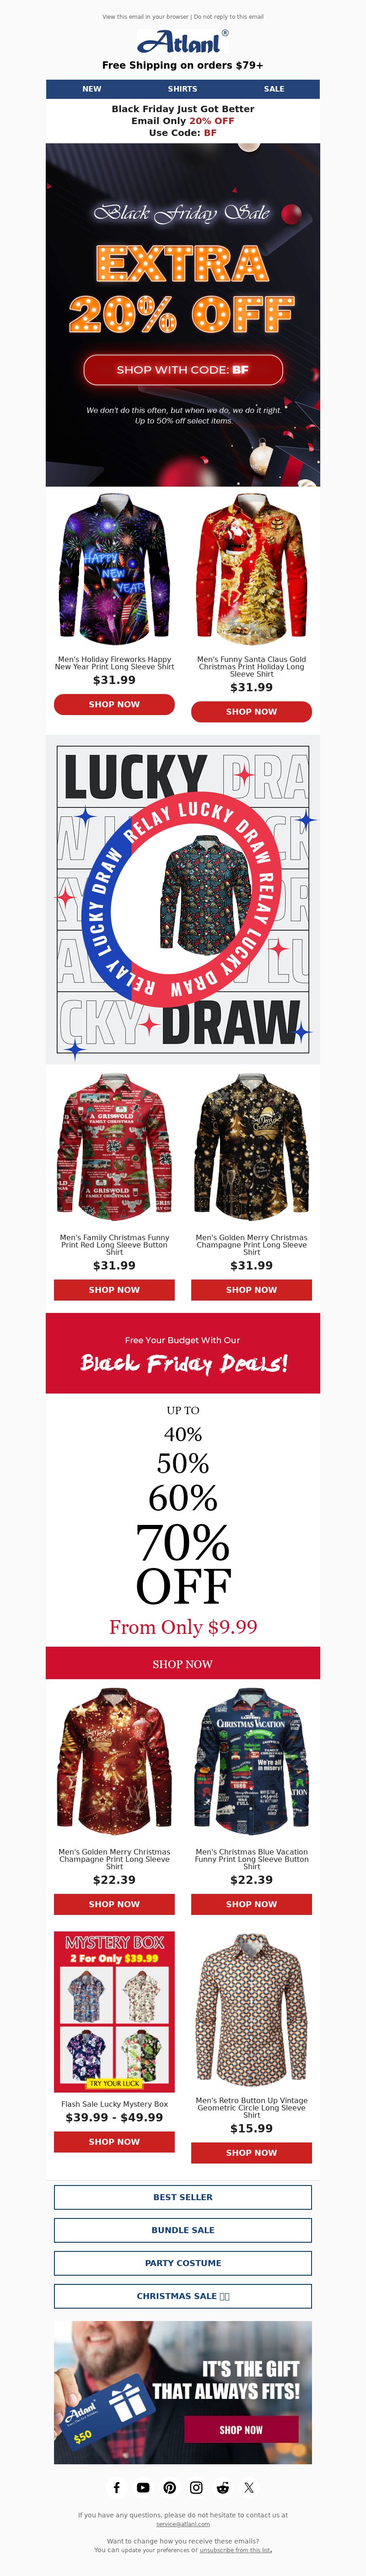Screen dimensions: 366x2576
Task: Click the red SHOP NOW bar under 70% OFF
Action: [183, 1663]
